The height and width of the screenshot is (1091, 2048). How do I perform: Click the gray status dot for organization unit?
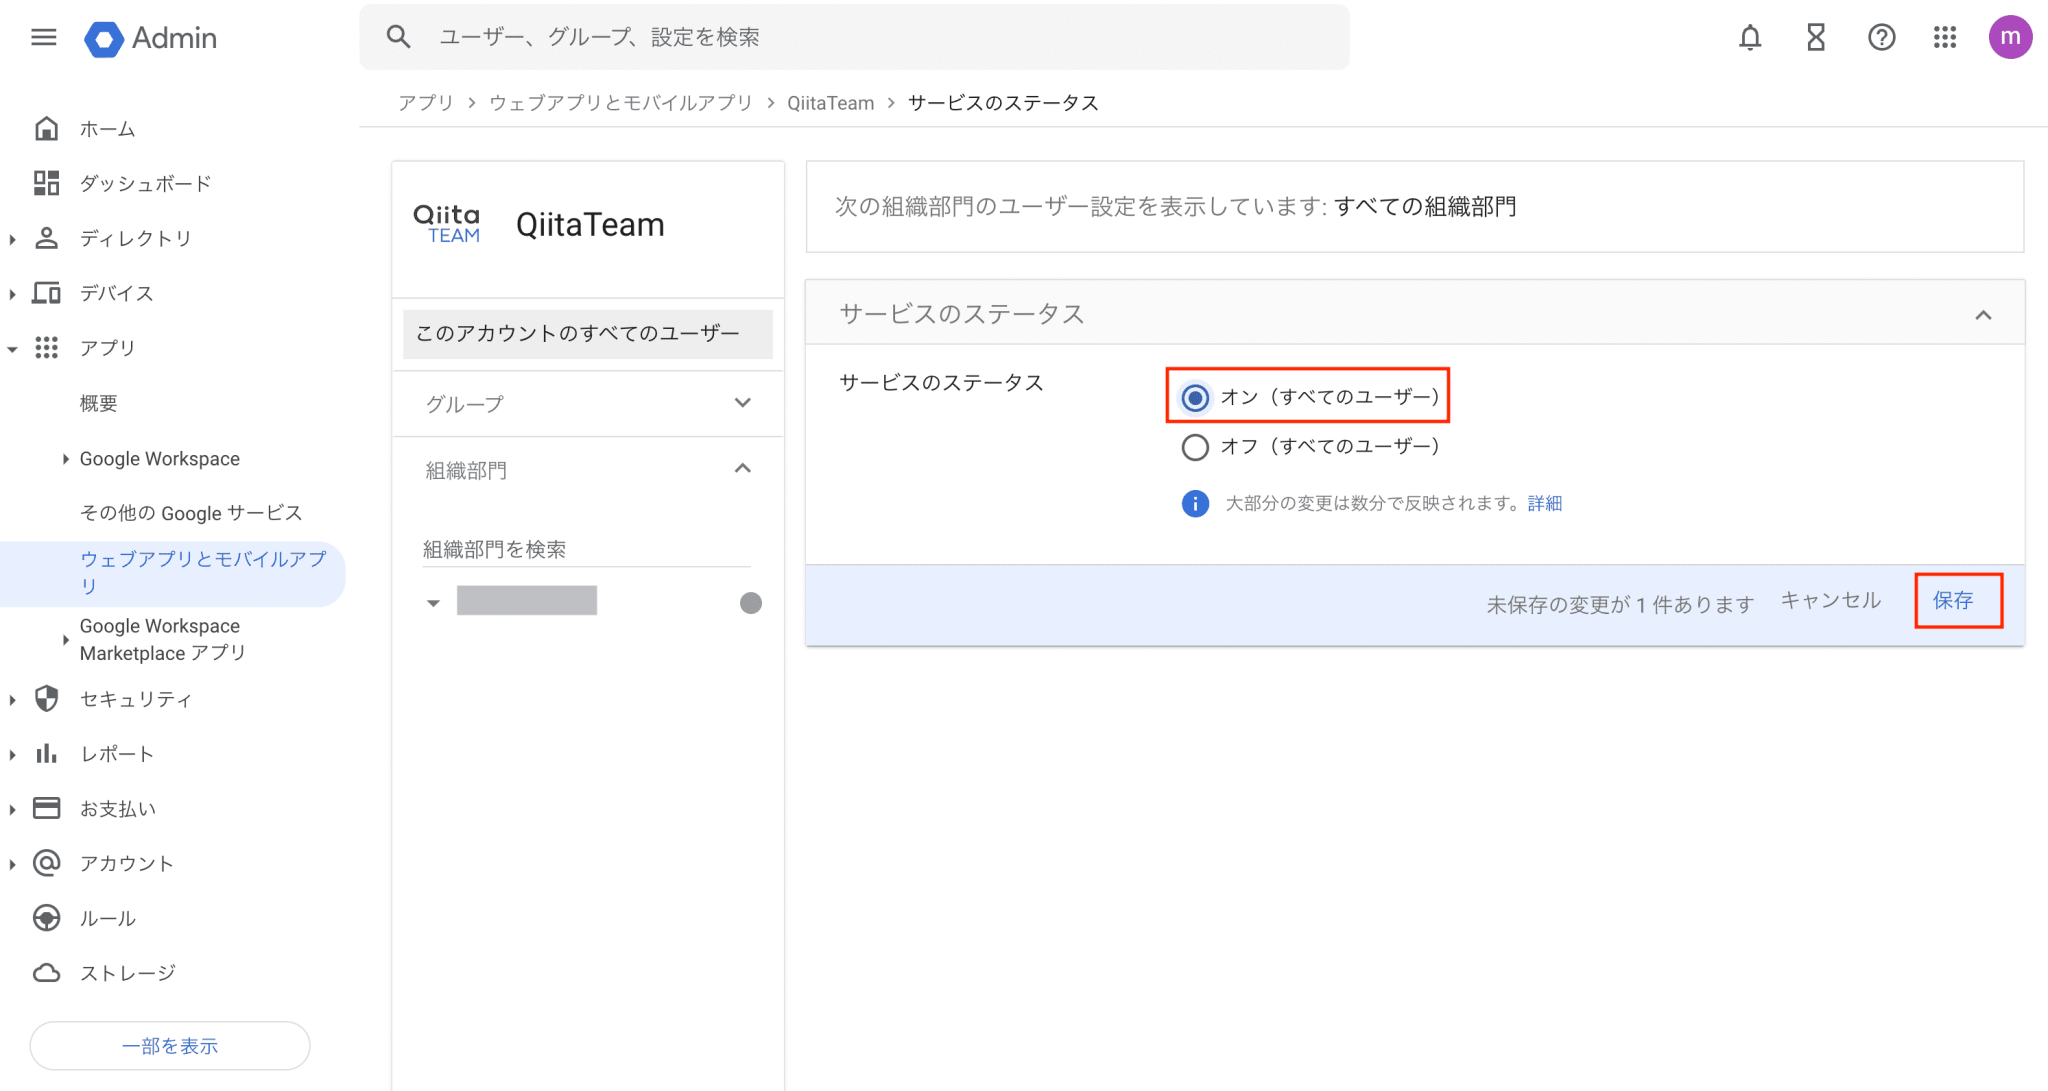750,603
